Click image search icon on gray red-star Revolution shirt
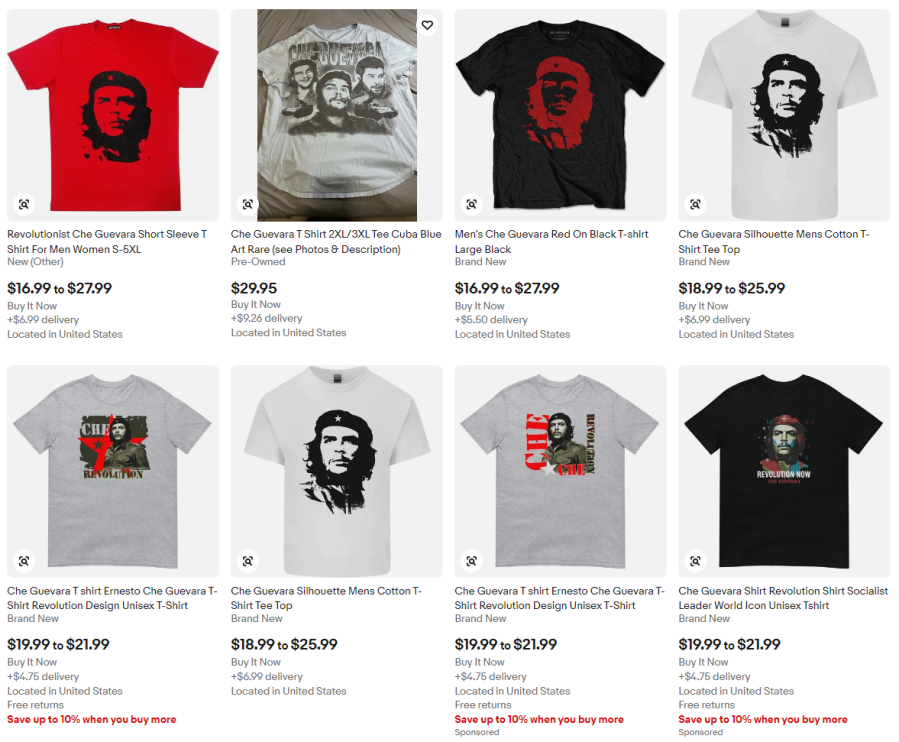This screenshot has width=899, height=742. coord(24,561)
